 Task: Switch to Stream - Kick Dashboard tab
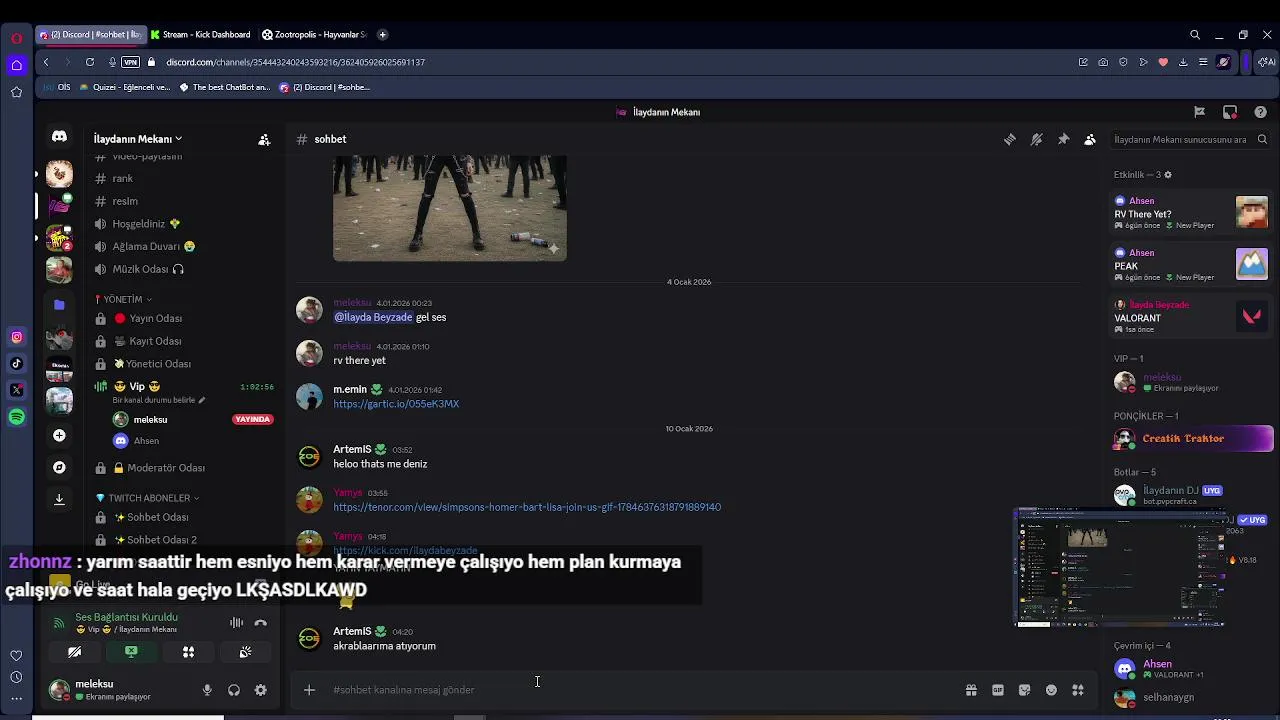coord(201,34)
